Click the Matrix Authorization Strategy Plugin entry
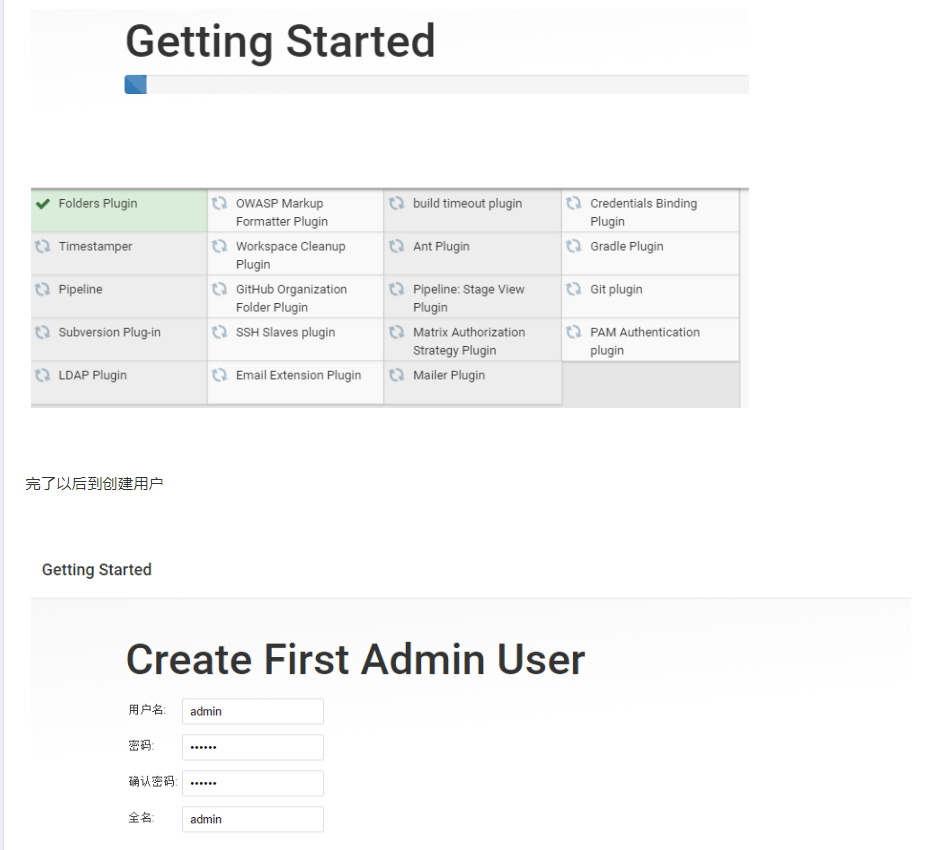This screenshot has width=935, height=850. (468, 341)
